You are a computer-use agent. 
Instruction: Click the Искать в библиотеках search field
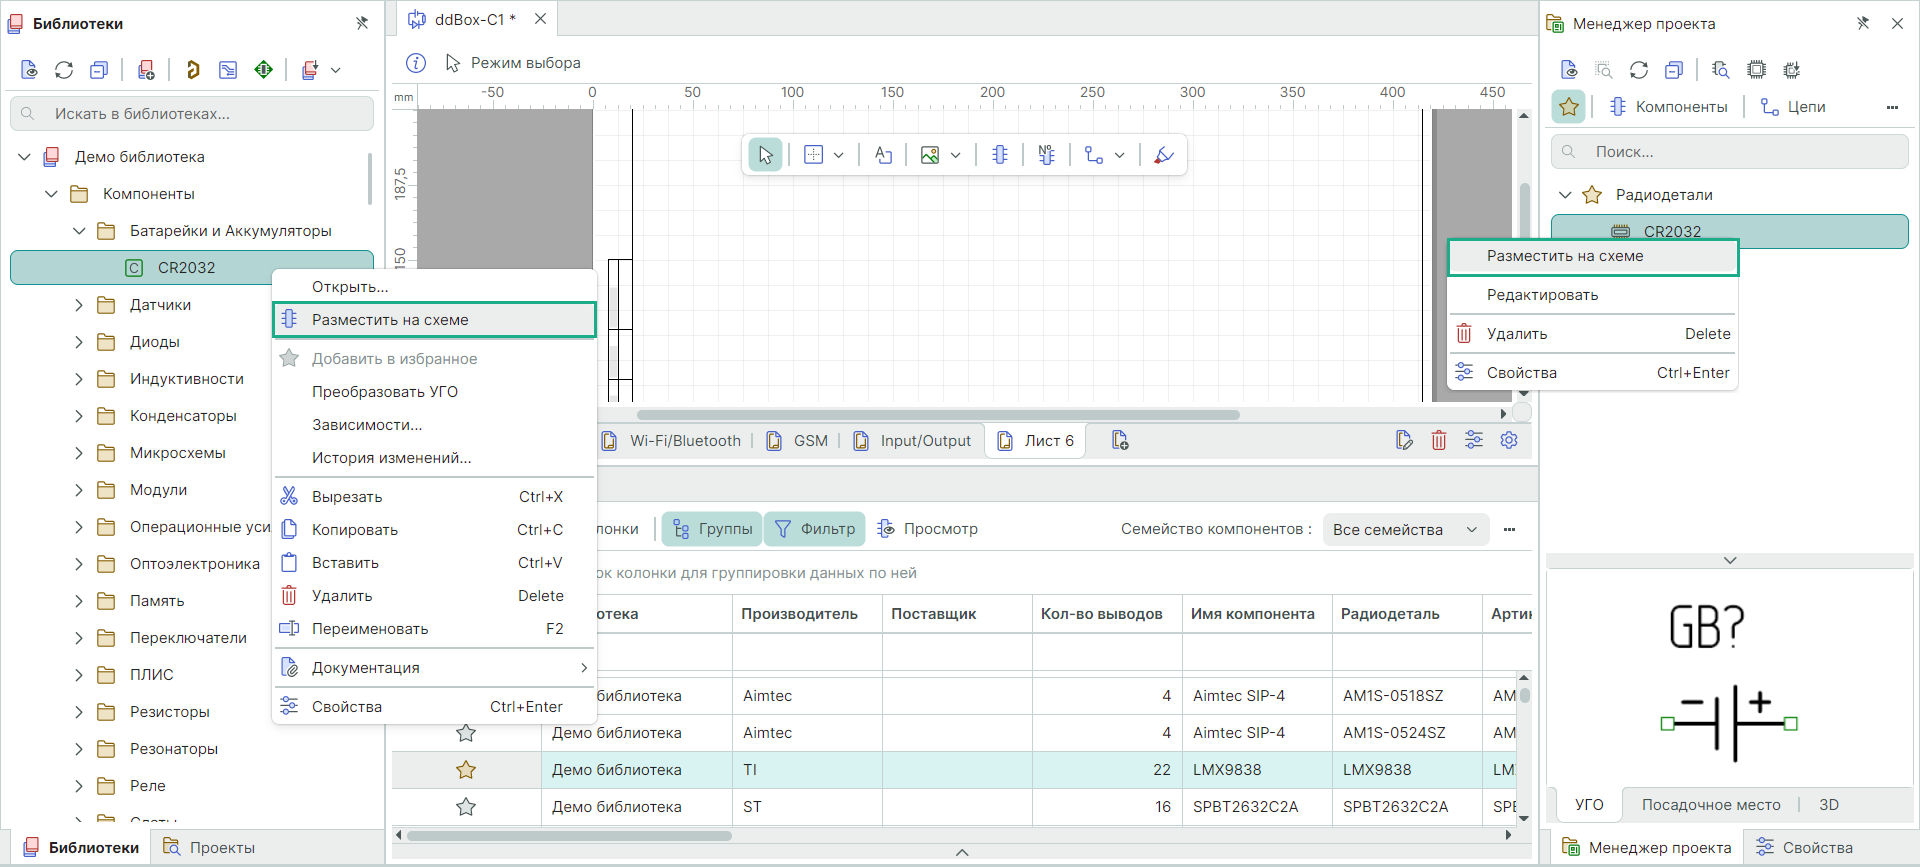(x=192, y=114)
